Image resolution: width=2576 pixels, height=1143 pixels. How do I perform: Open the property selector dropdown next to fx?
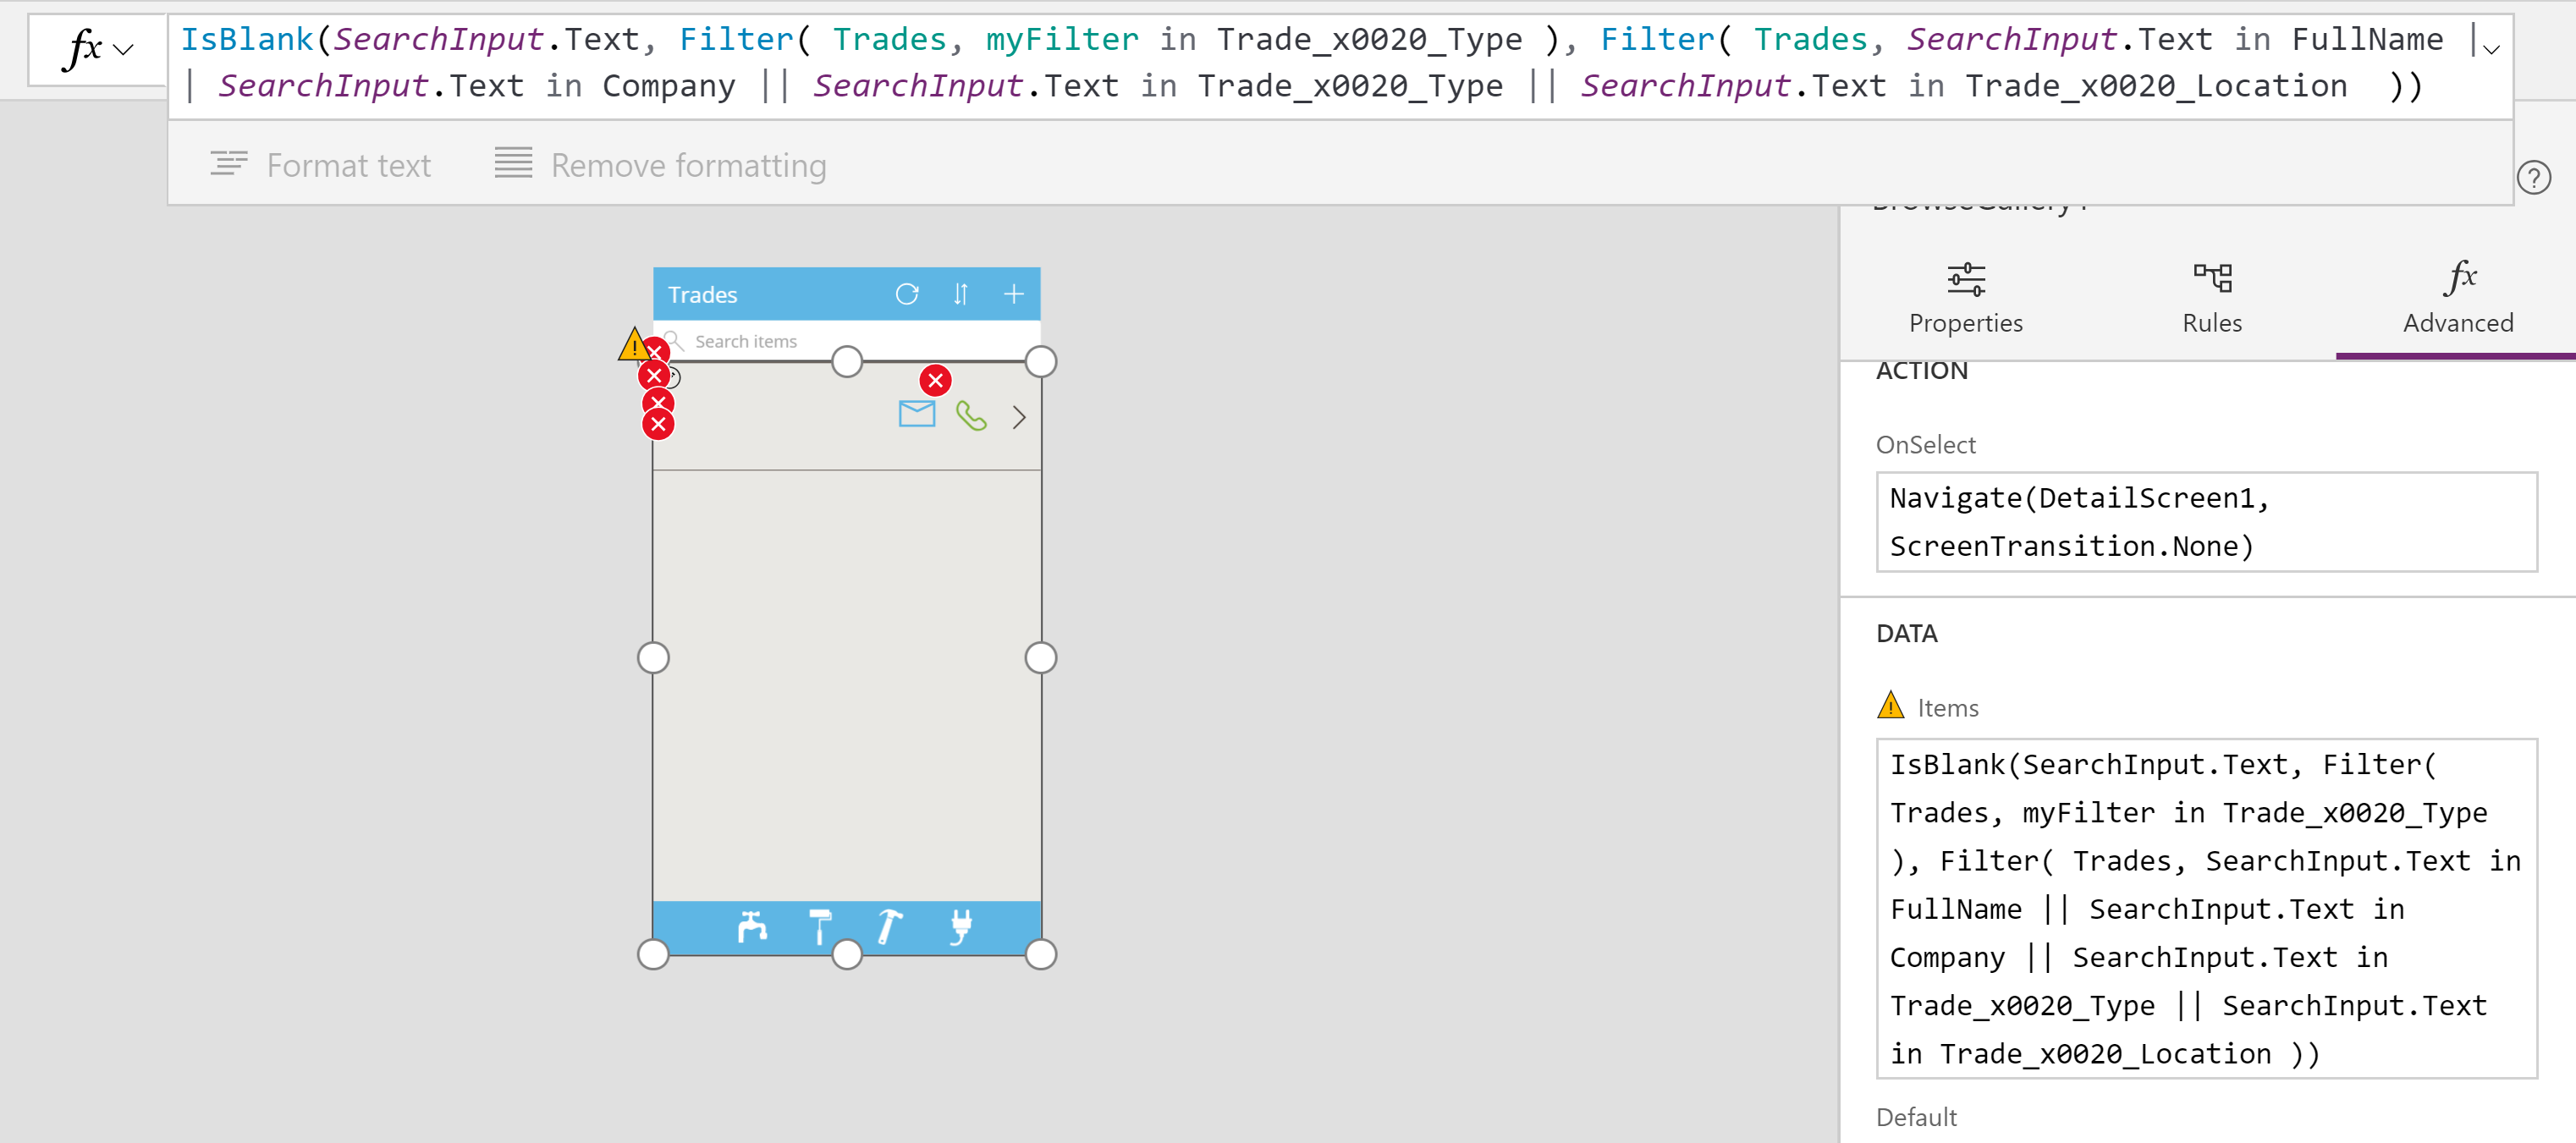coord(121,48)
